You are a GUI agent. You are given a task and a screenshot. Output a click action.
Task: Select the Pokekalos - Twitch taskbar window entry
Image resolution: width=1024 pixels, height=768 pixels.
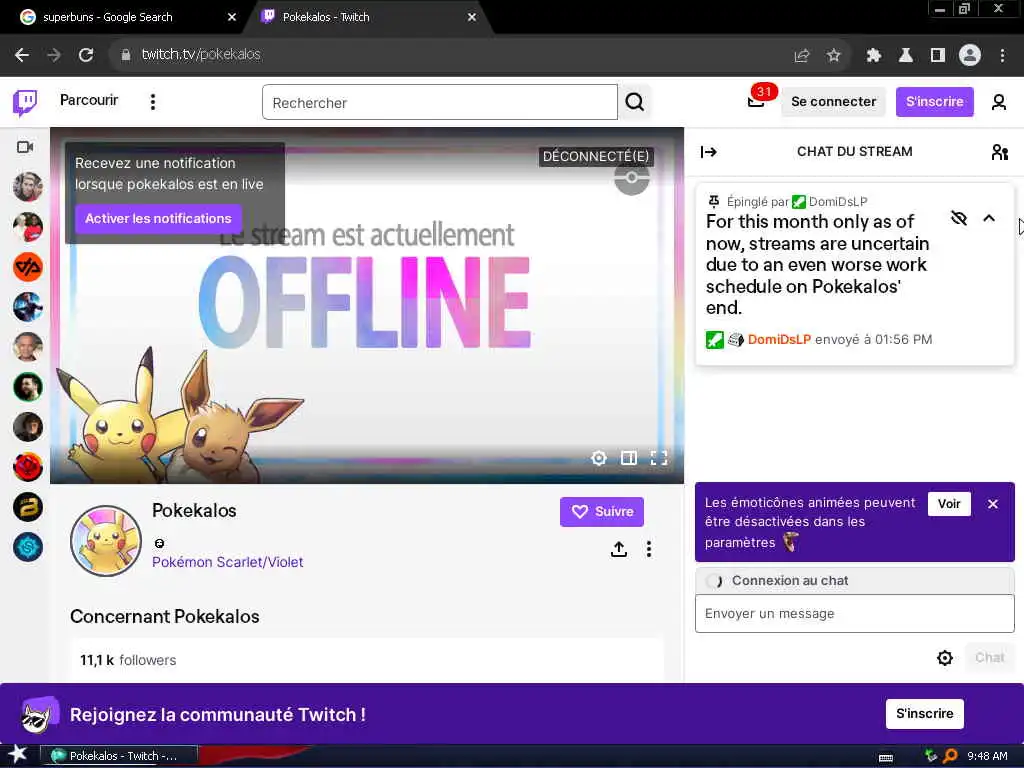point(119,756)
